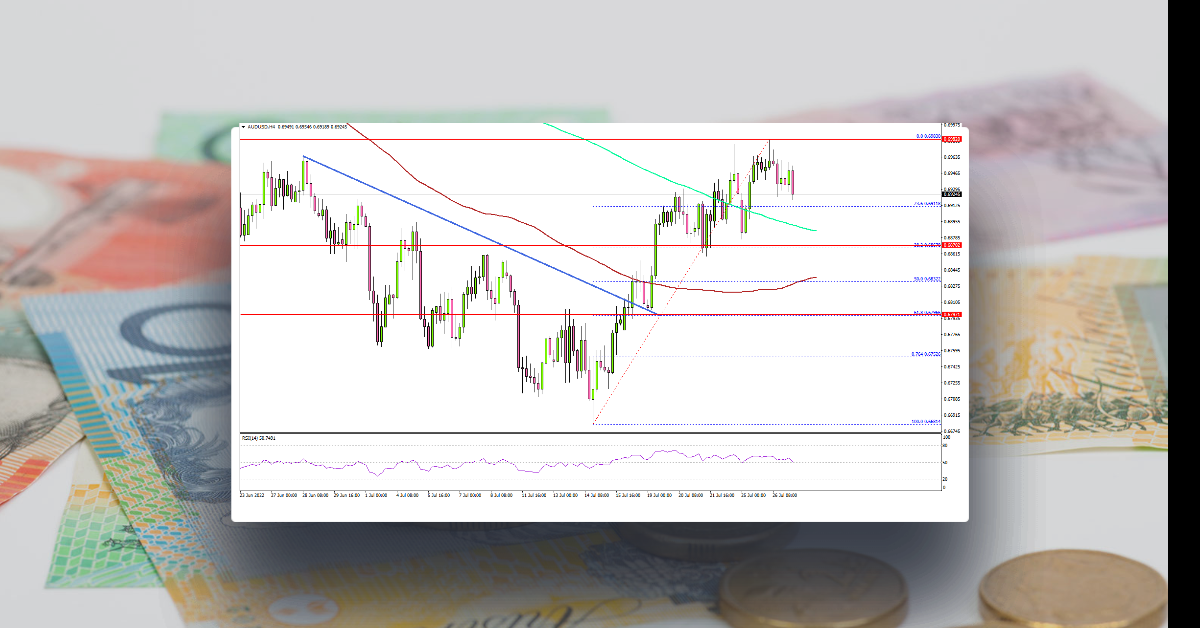Click the 0.704 Fibonacci level label

(x=922, y=356)
